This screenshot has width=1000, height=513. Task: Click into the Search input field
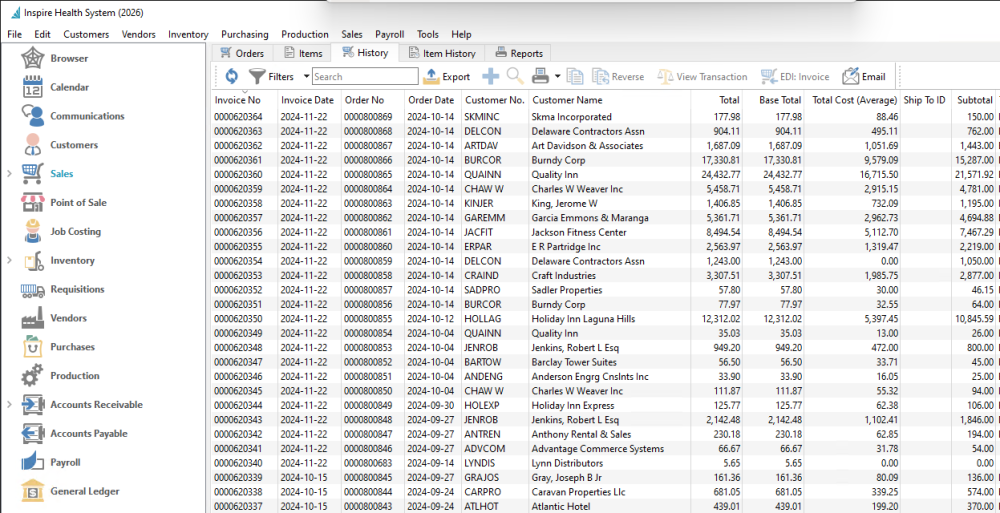pyautogui.click(x=365, y=77)
